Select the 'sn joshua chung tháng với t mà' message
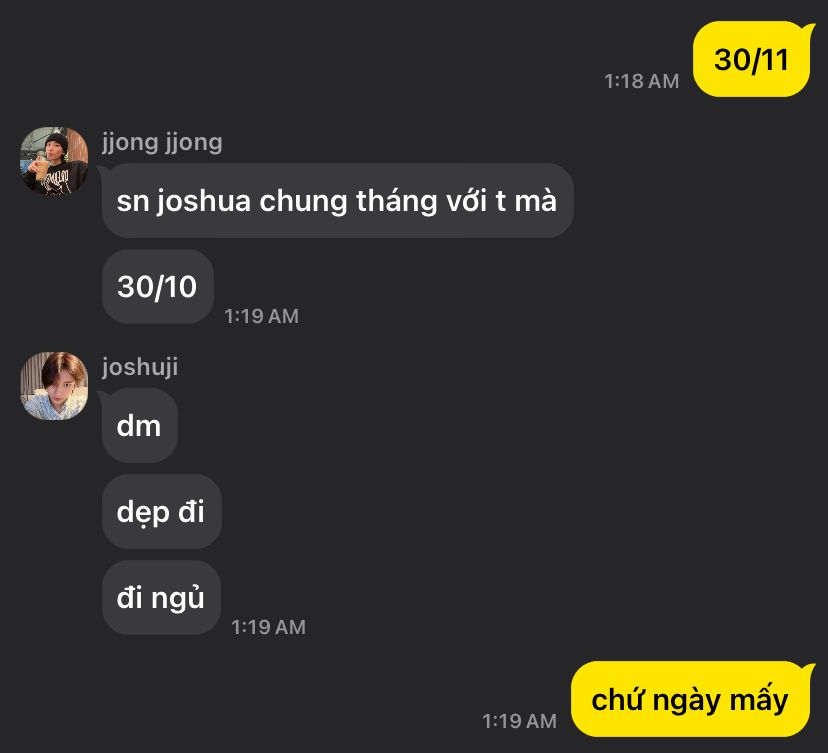 point(337,201)
